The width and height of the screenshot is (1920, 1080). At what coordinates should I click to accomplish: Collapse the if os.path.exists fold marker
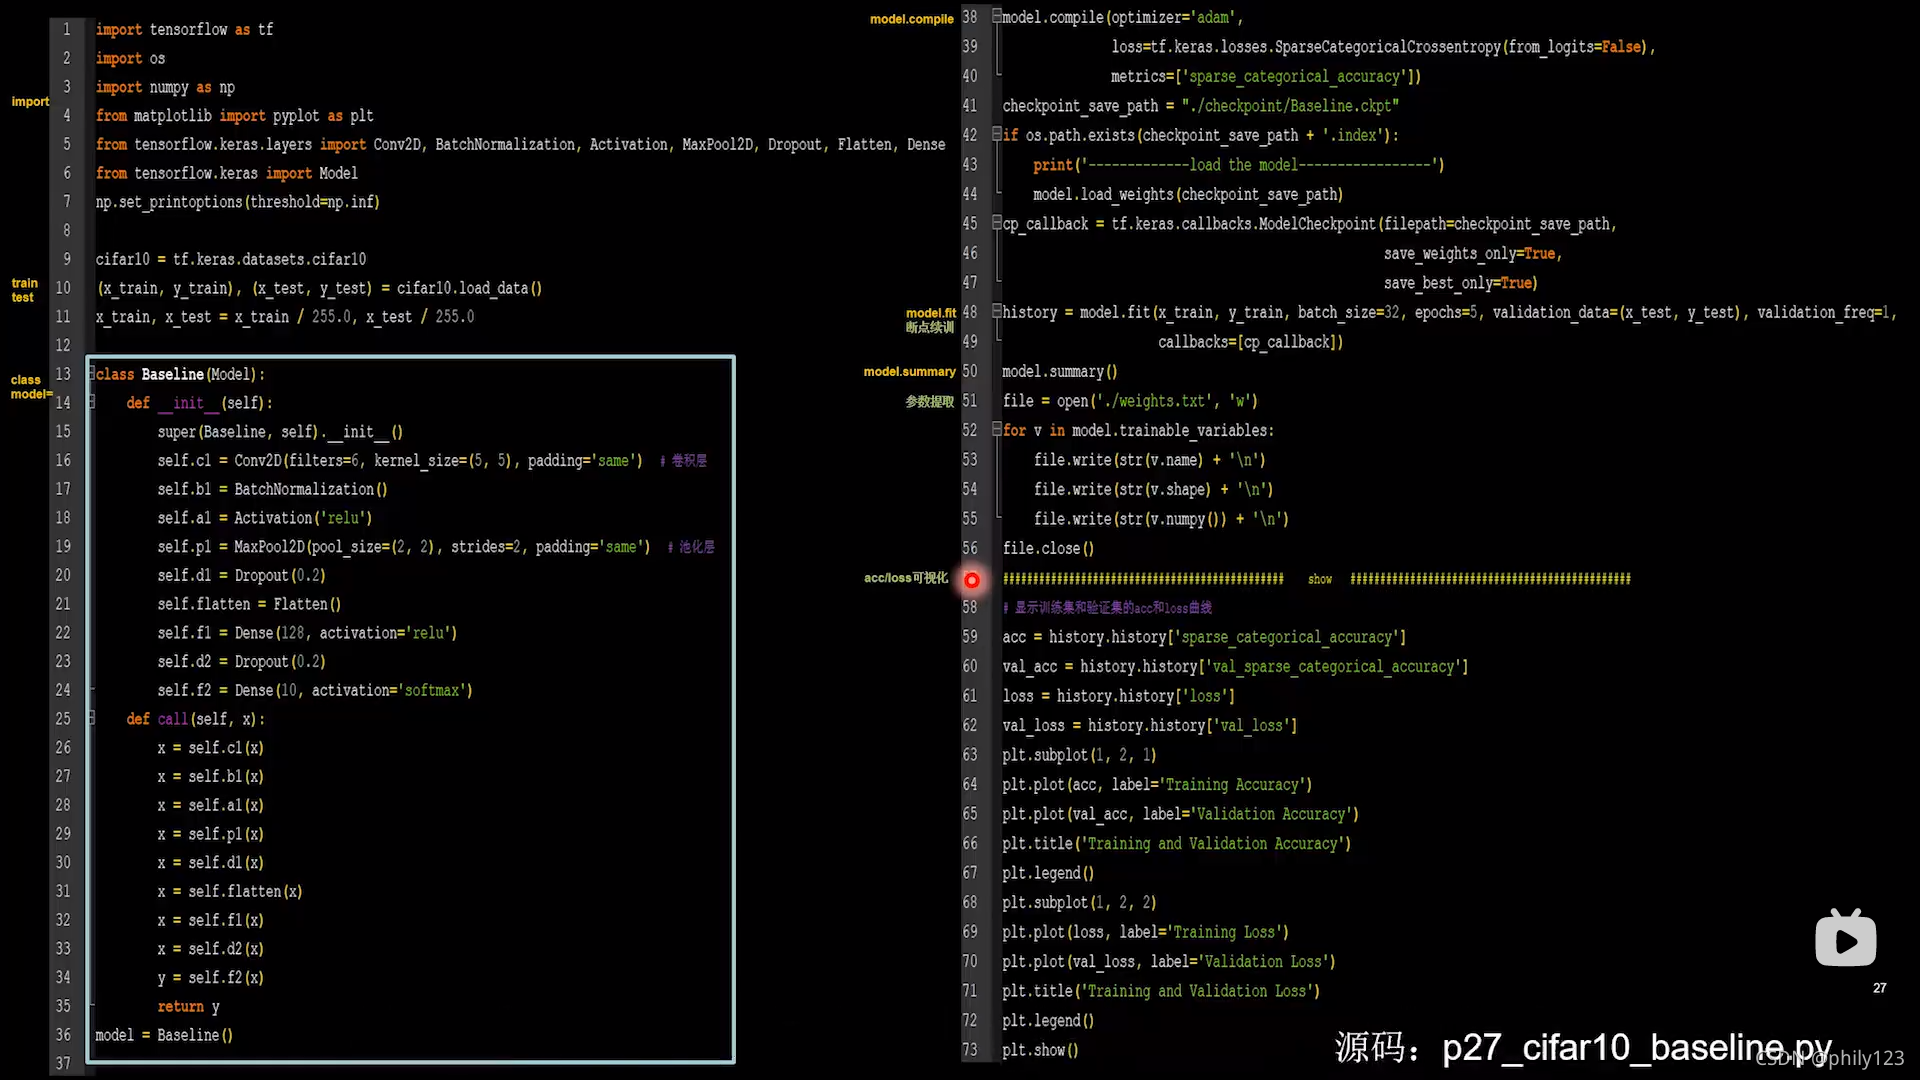[996, 134]
